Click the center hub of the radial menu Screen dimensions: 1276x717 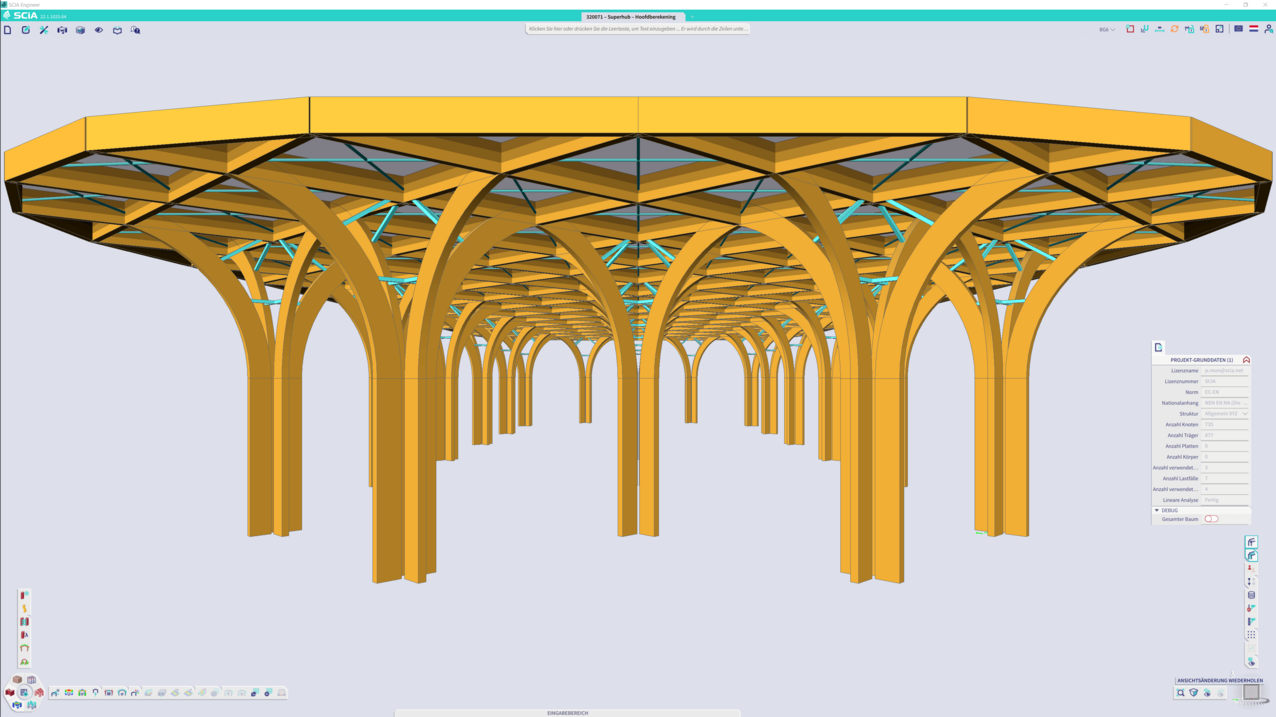24,692
